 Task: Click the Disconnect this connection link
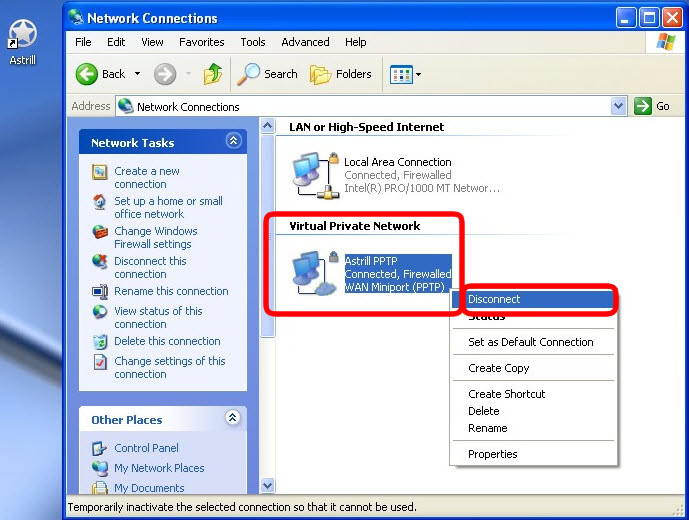click(x=150, y=267)
